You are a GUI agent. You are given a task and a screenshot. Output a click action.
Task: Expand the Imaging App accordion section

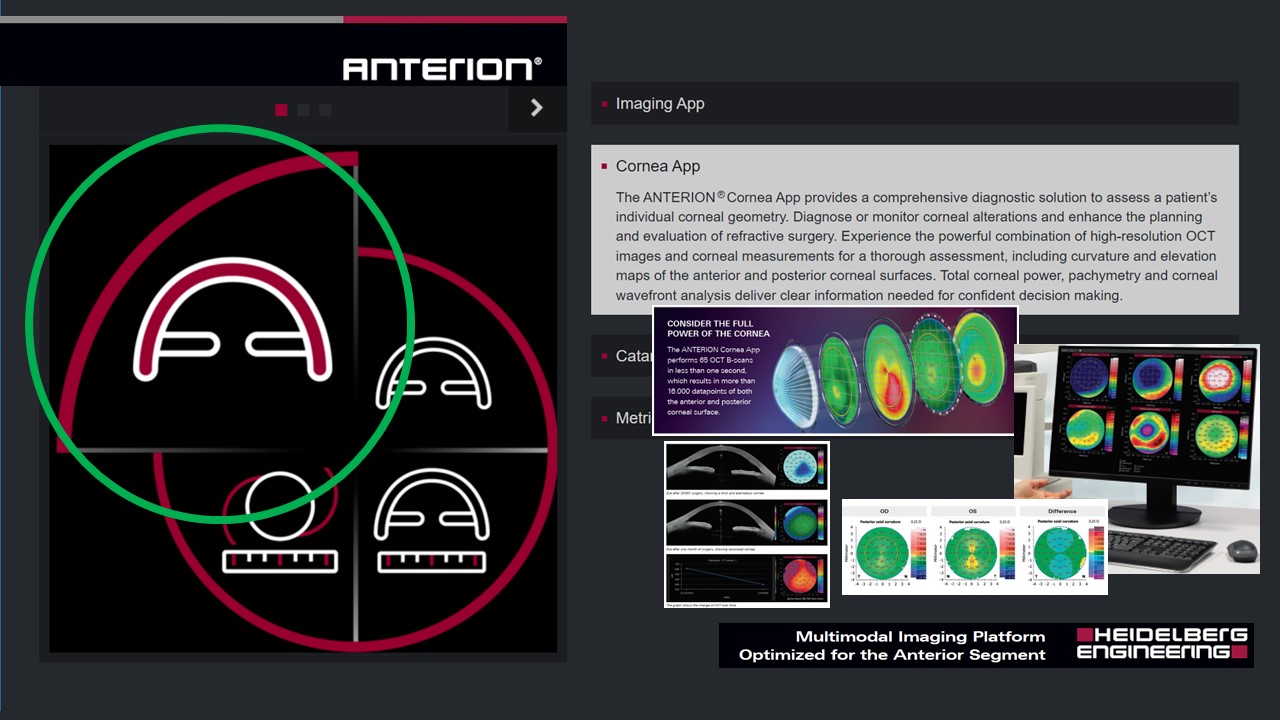point(914,103)
